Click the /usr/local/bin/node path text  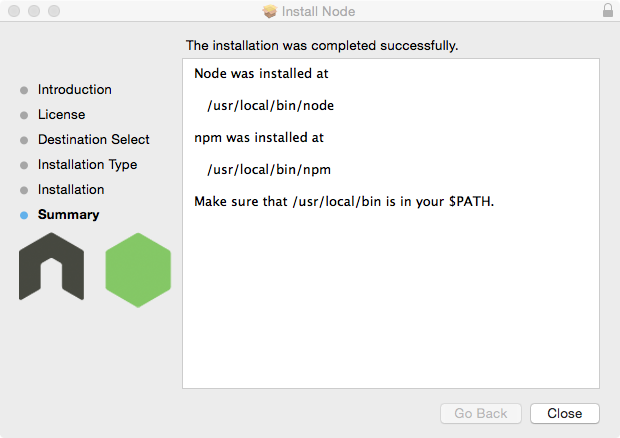(x=263, y=105)
